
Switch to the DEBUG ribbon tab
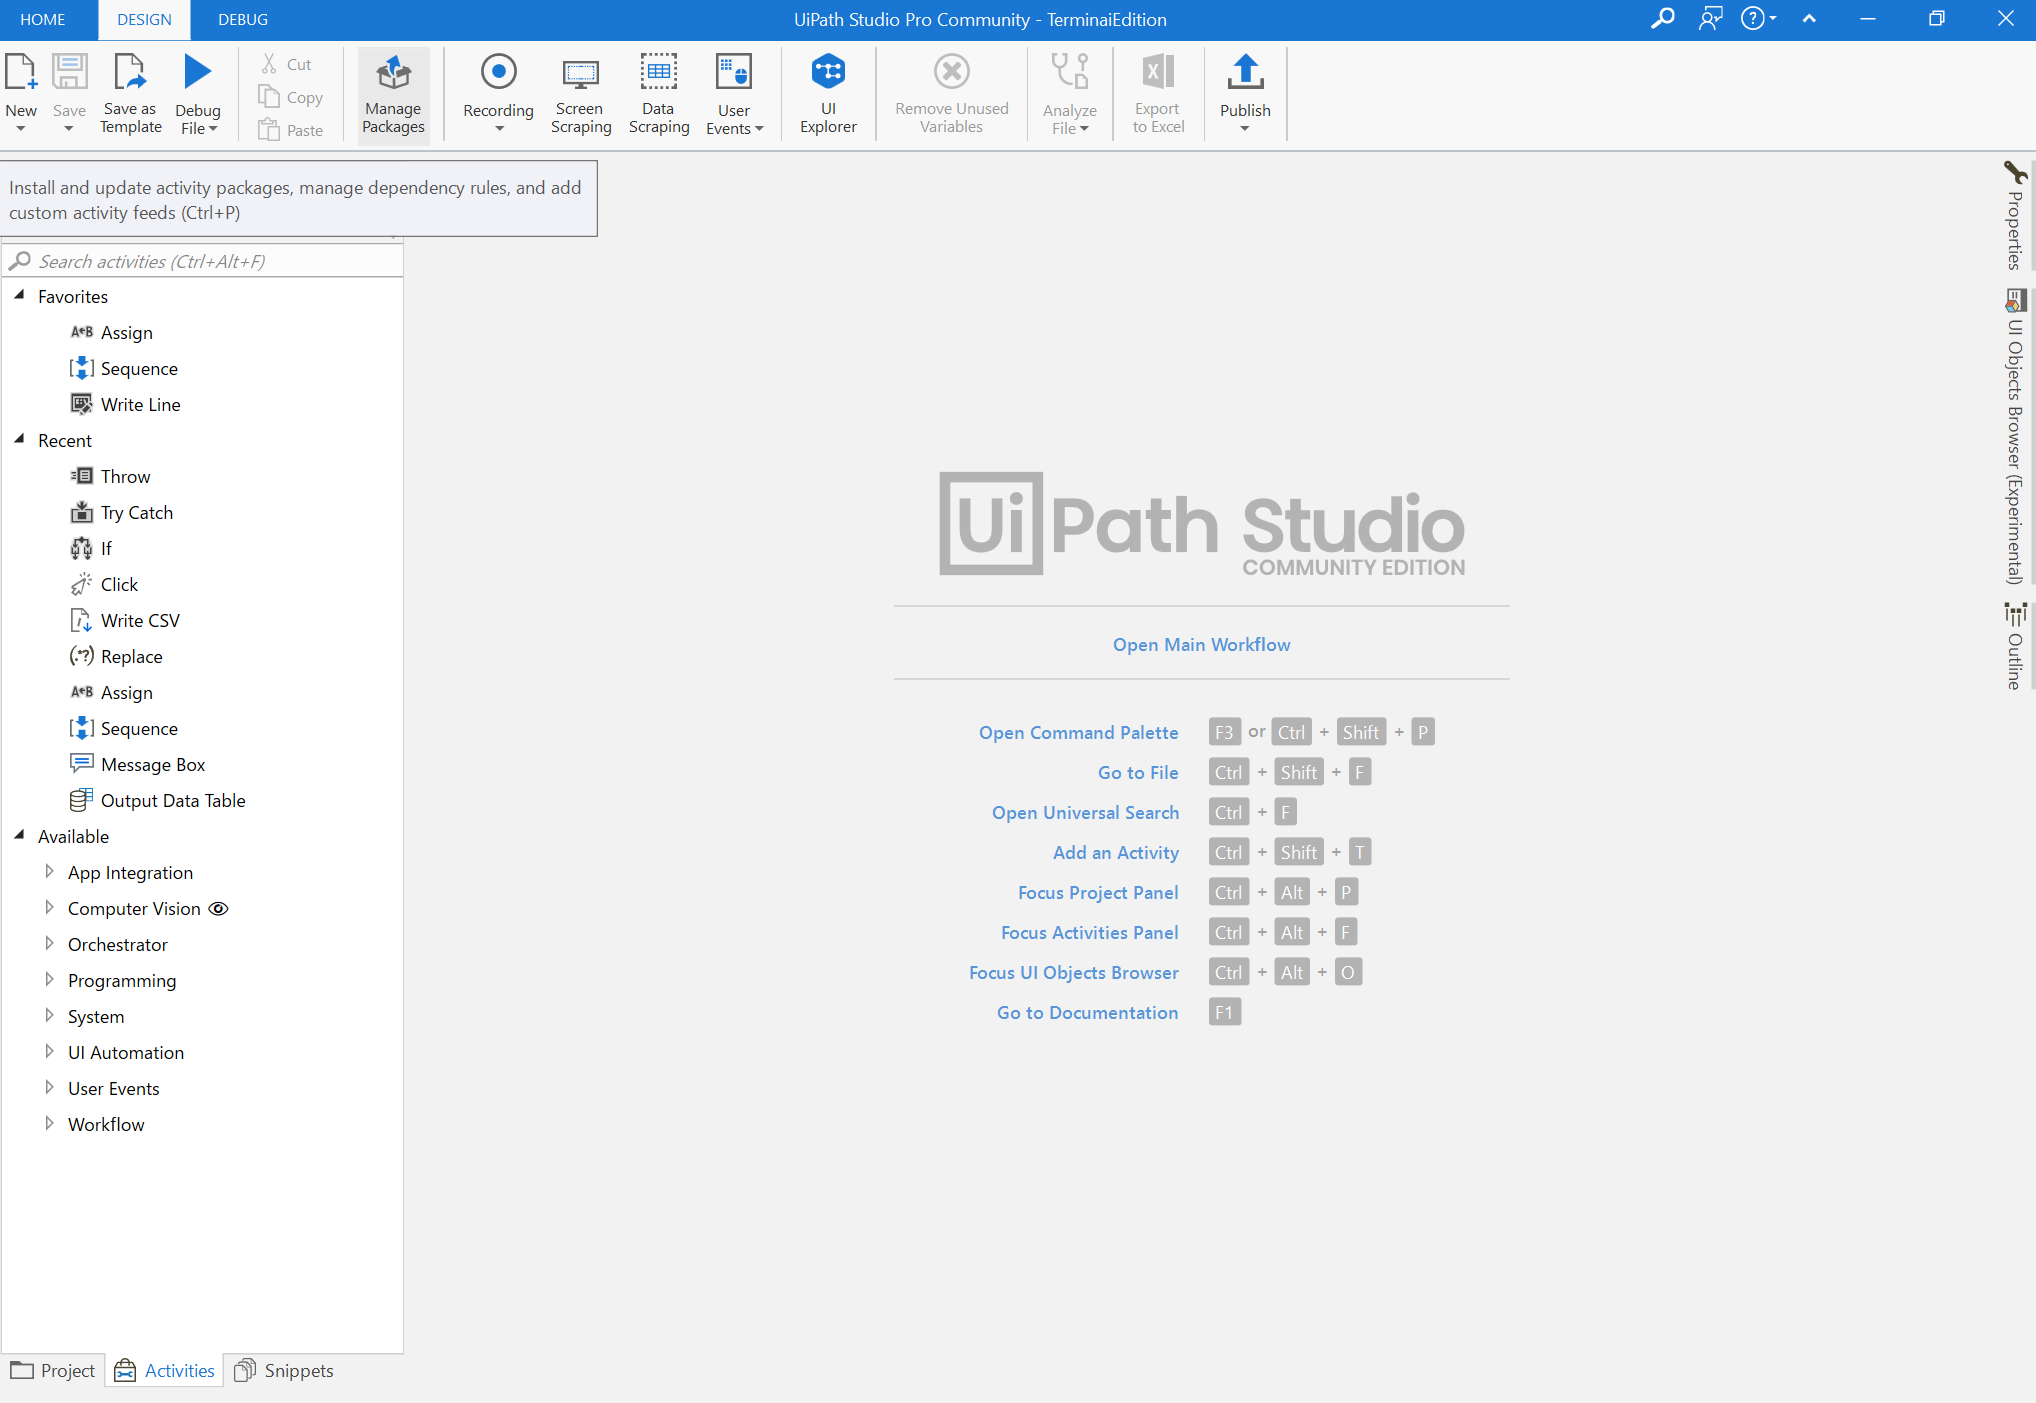243,19
